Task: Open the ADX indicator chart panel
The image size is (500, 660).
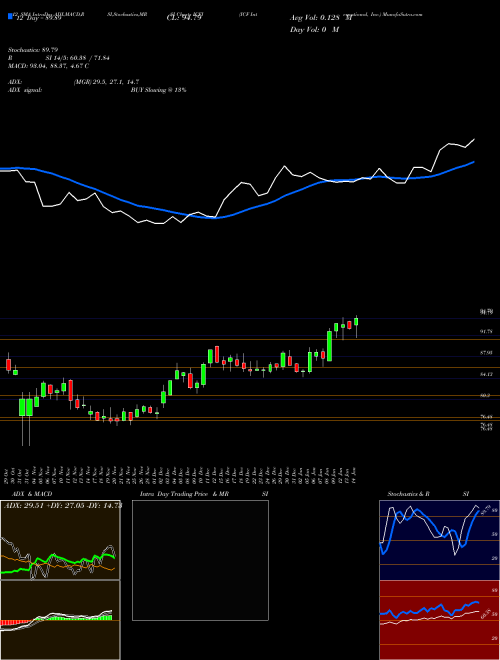Action: point(60,540)
